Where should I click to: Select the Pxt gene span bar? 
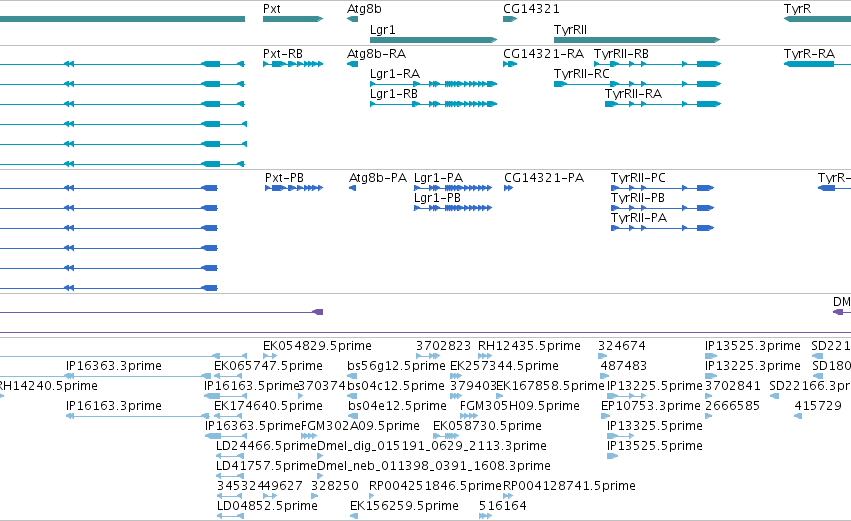tap(293, 19)
